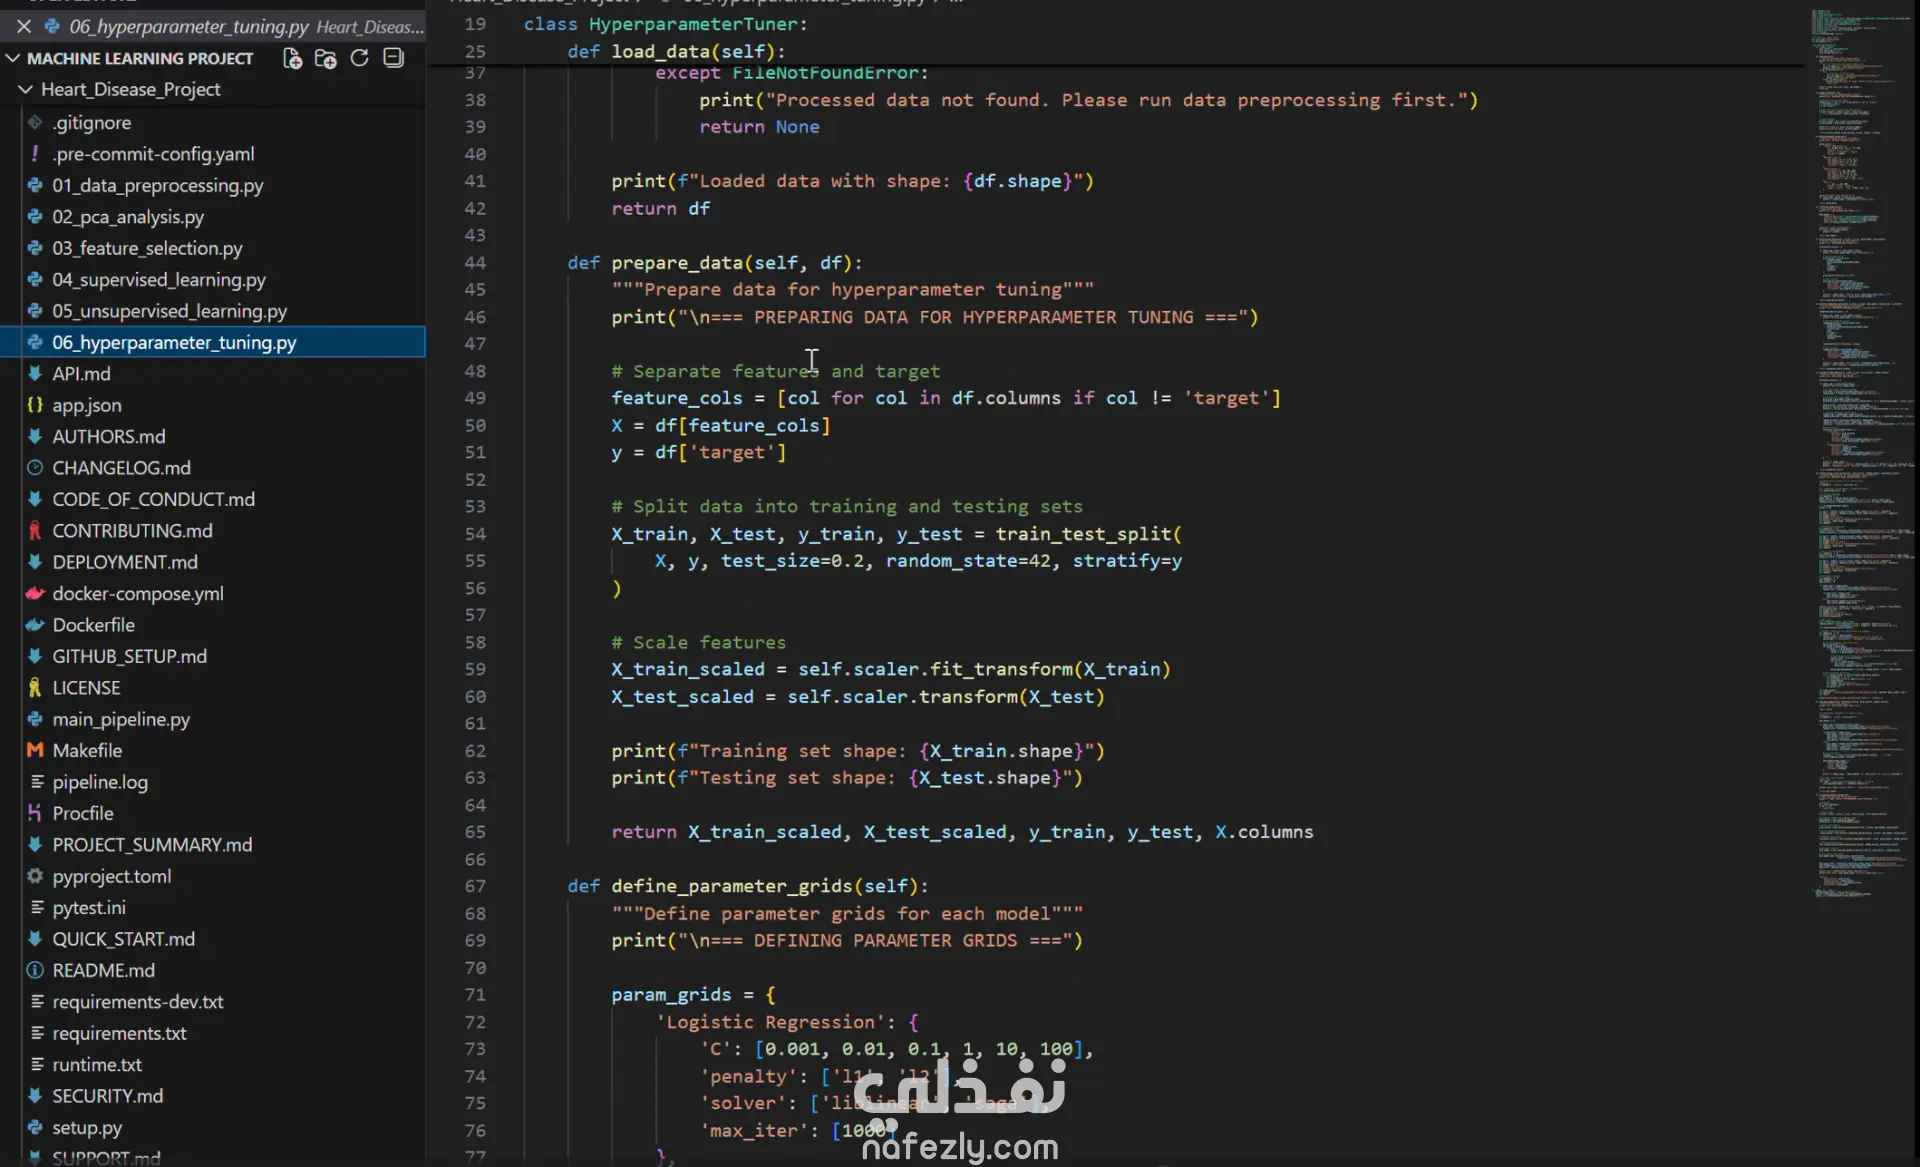Viewport: 1920px width, 1167px height.
Task: Open README.md from the file tree
Action: point(103,970)
